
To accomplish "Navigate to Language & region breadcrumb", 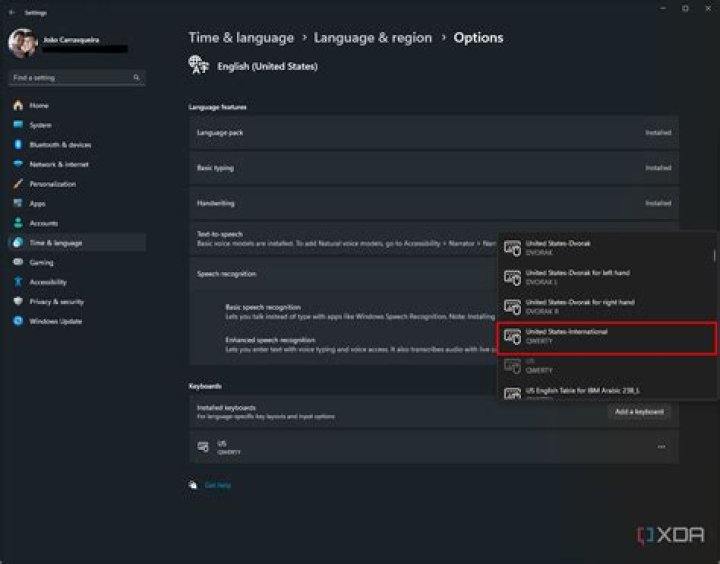I will click(373, 38).
